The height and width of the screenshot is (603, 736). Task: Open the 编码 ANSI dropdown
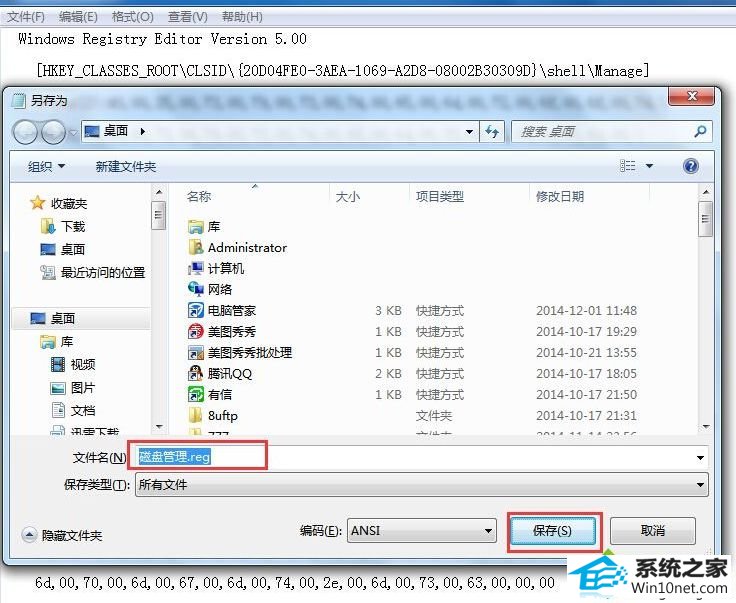pos(422,531)
